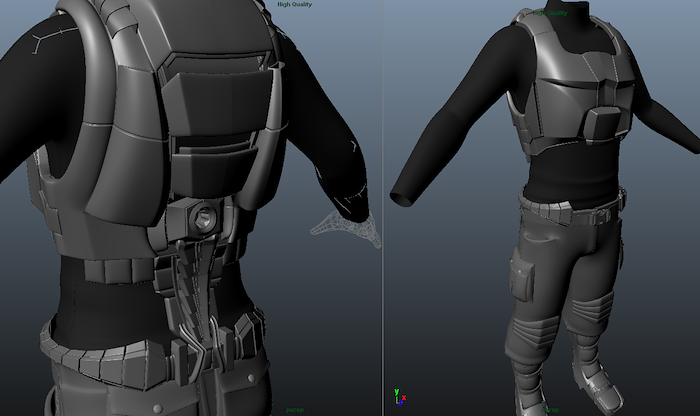Select the vertical divider between the two viewports
This screenshot has height=416, width=700.
(382, 208)
